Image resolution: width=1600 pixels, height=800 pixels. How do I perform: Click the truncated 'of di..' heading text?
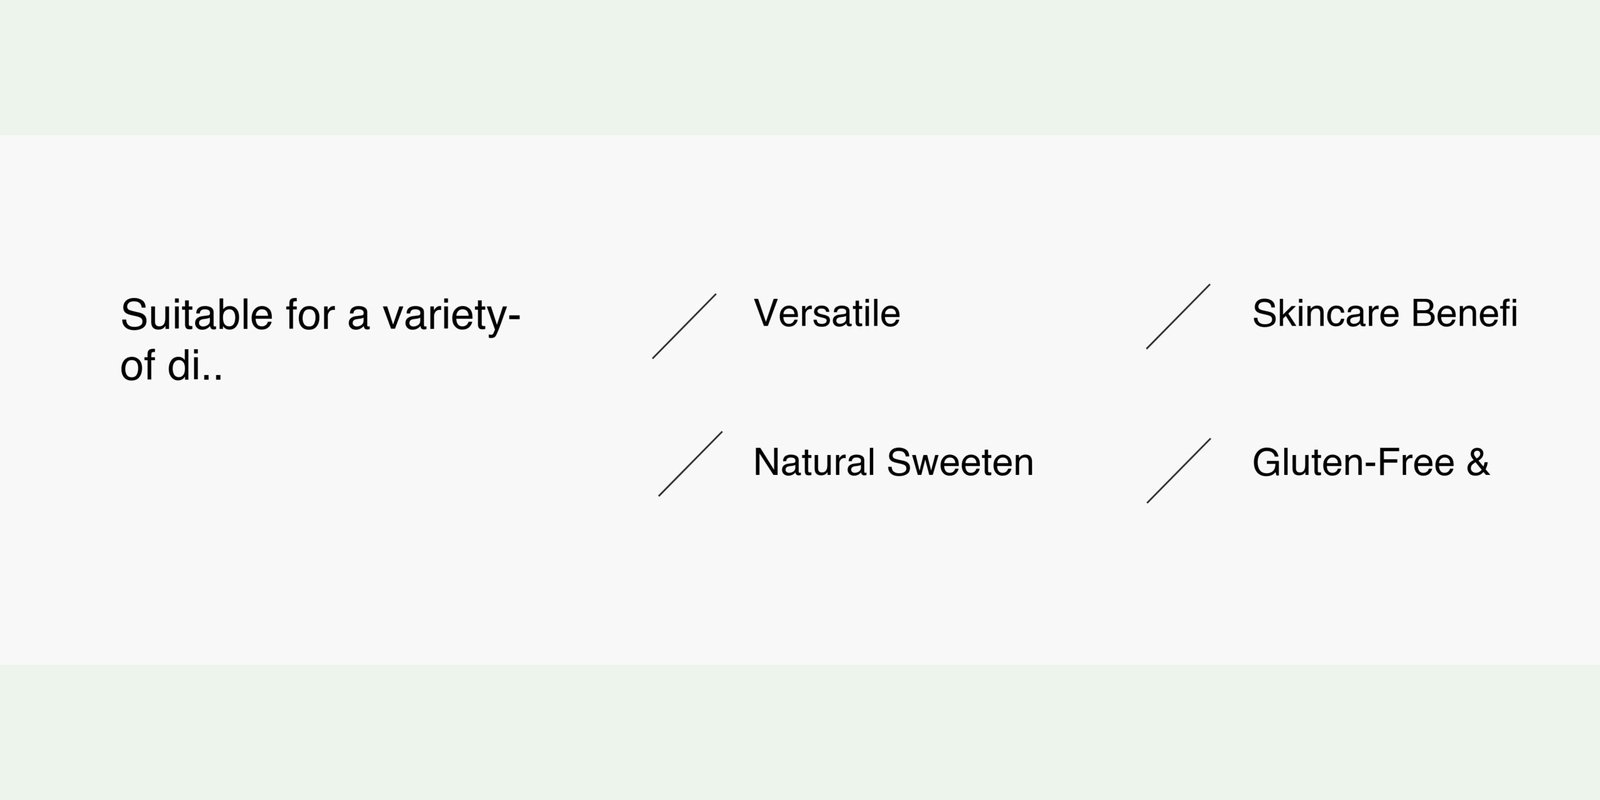[x=171, y=367]
